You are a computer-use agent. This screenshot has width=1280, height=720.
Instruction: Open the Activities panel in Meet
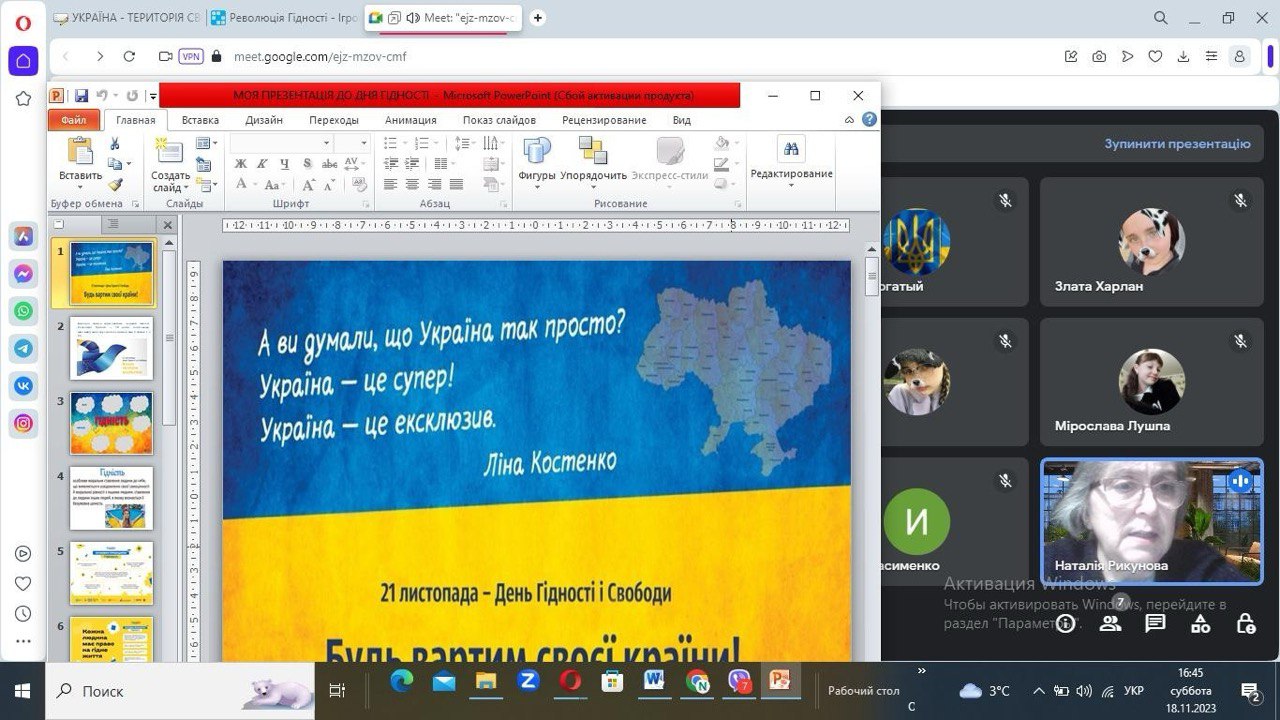(1201, 623)
